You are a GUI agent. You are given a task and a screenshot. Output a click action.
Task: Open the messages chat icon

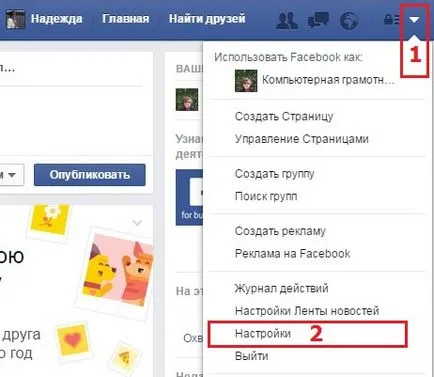pyautogui.click(x=318, y=20)
